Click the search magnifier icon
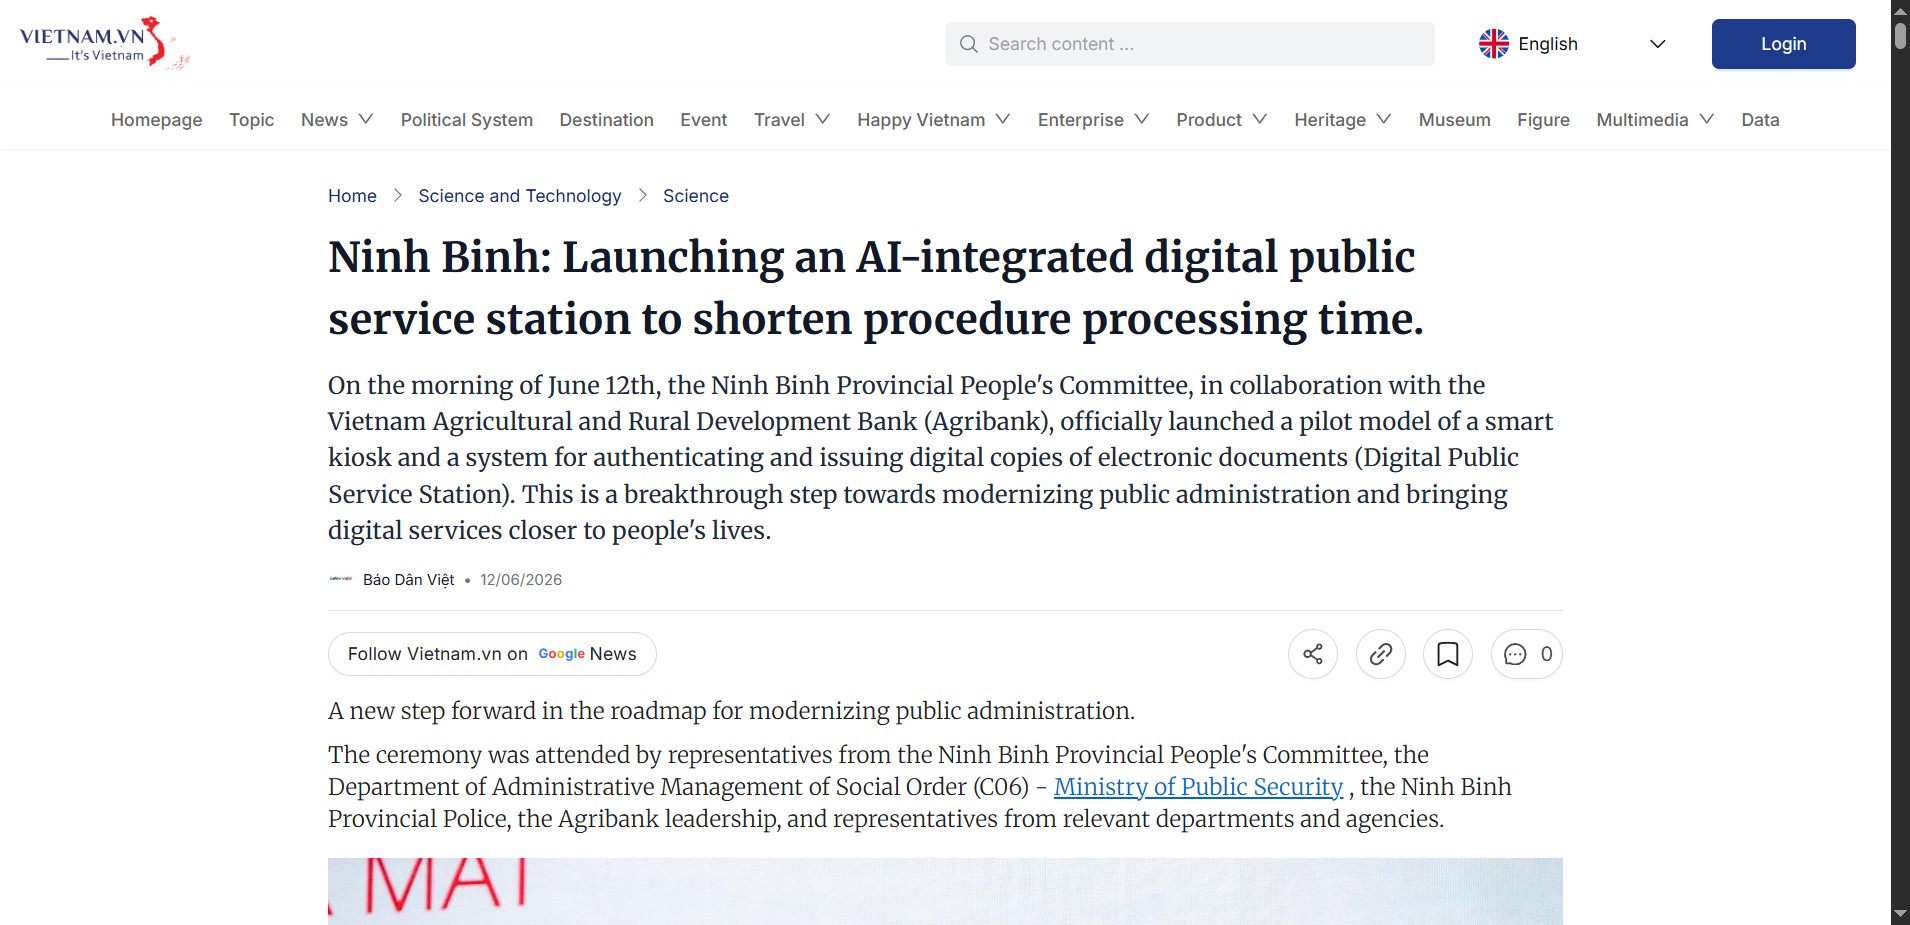 pyautogui.click(x=968, y=44)
